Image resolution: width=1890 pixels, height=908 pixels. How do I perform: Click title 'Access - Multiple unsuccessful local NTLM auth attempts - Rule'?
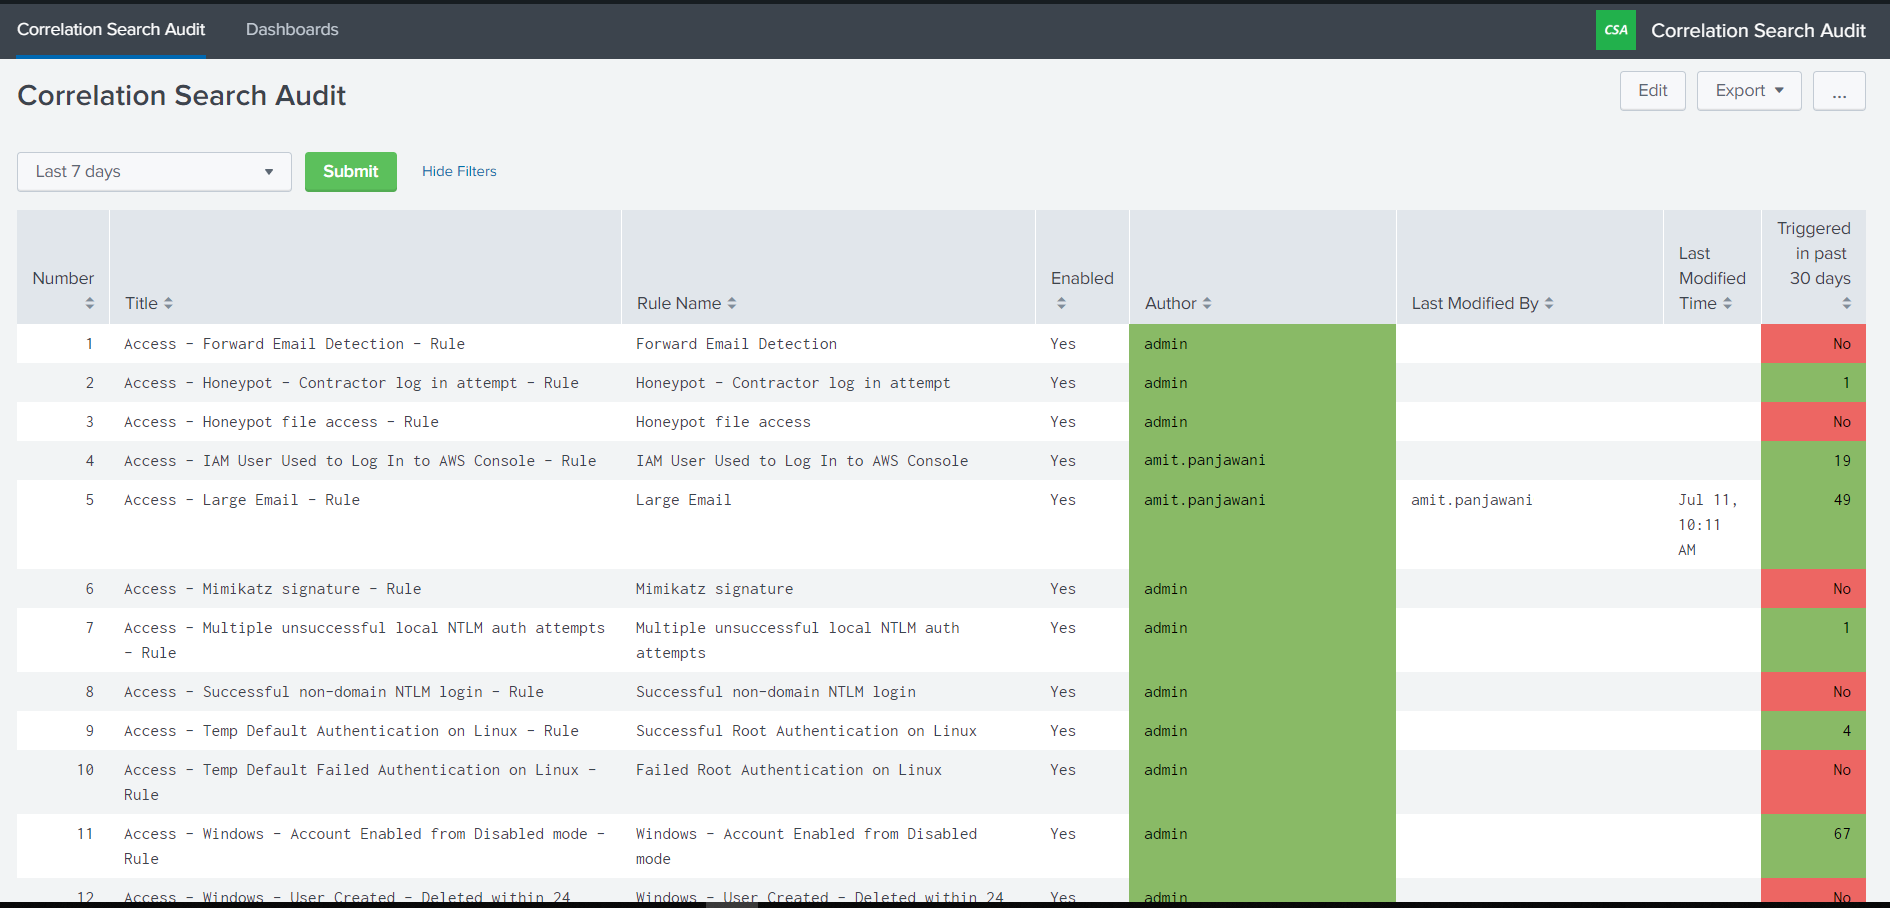point(365,640)
